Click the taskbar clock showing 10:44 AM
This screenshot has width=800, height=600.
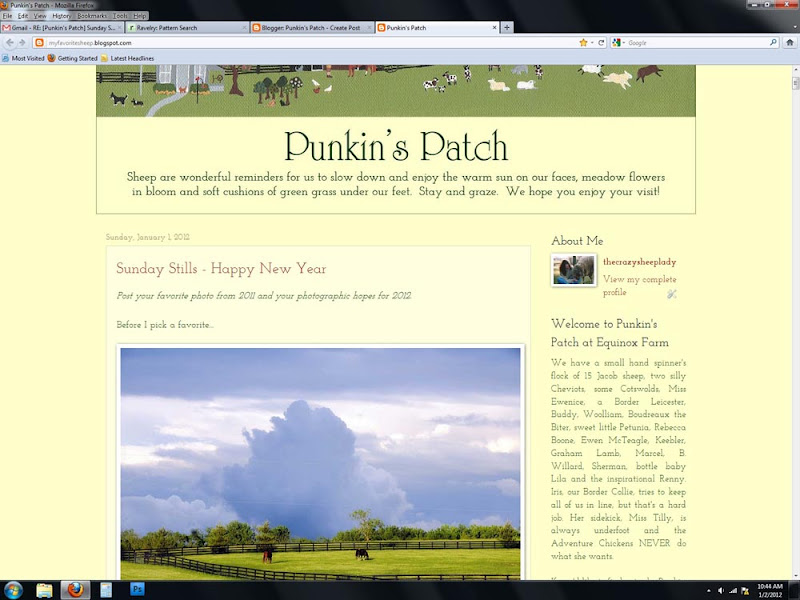pos(769,591)
